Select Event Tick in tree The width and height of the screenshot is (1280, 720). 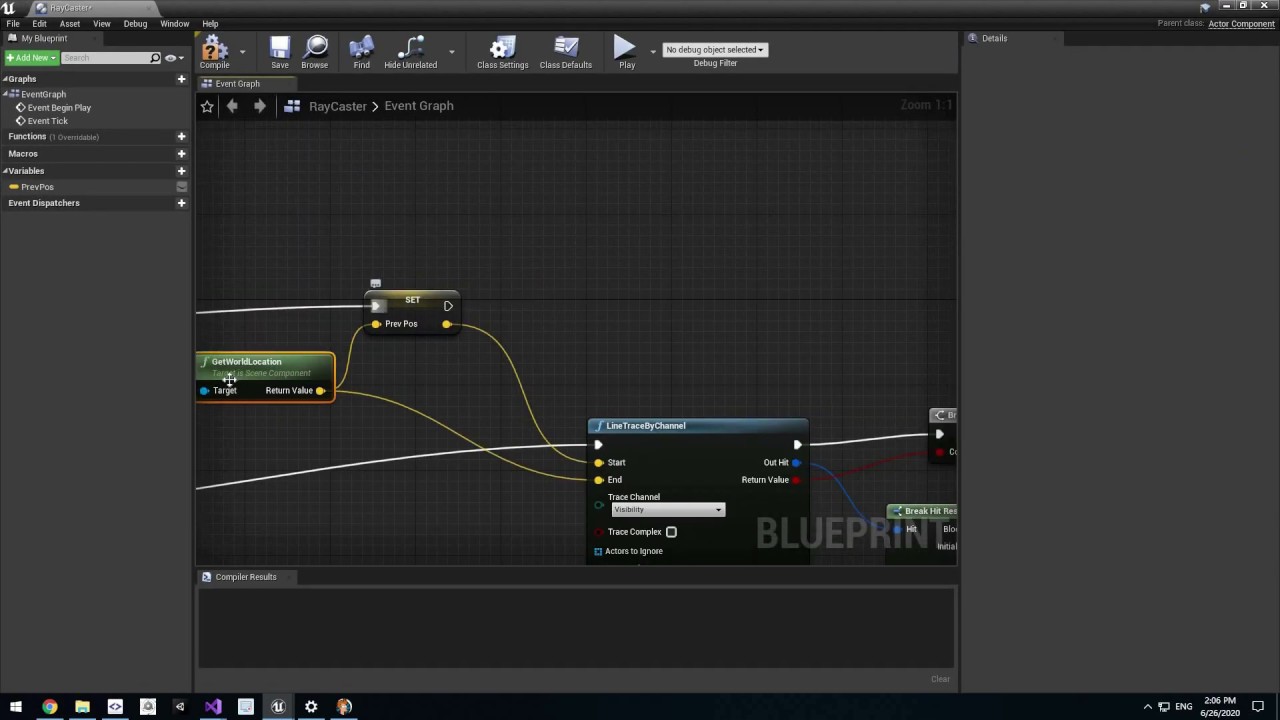[x=47, y=121]
